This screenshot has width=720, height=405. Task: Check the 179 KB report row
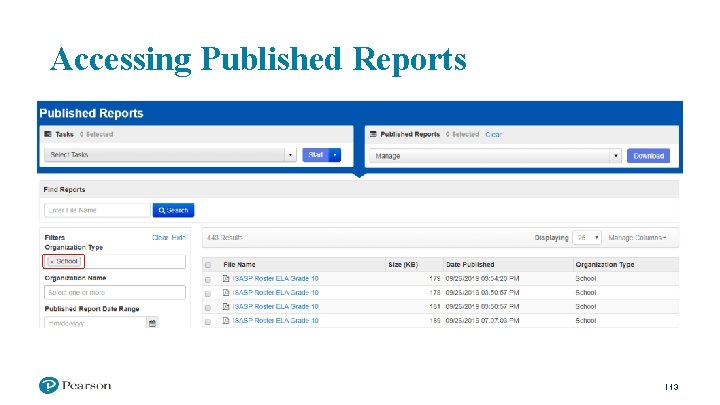click(x=208, y=280)
